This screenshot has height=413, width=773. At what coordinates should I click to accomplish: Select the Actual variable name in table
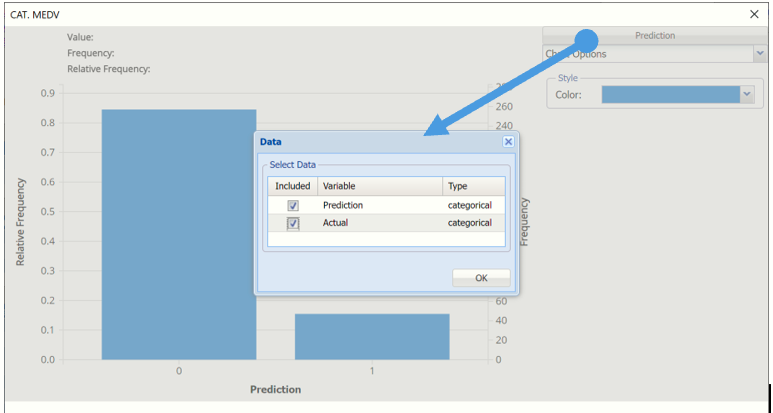click(336, 223)
